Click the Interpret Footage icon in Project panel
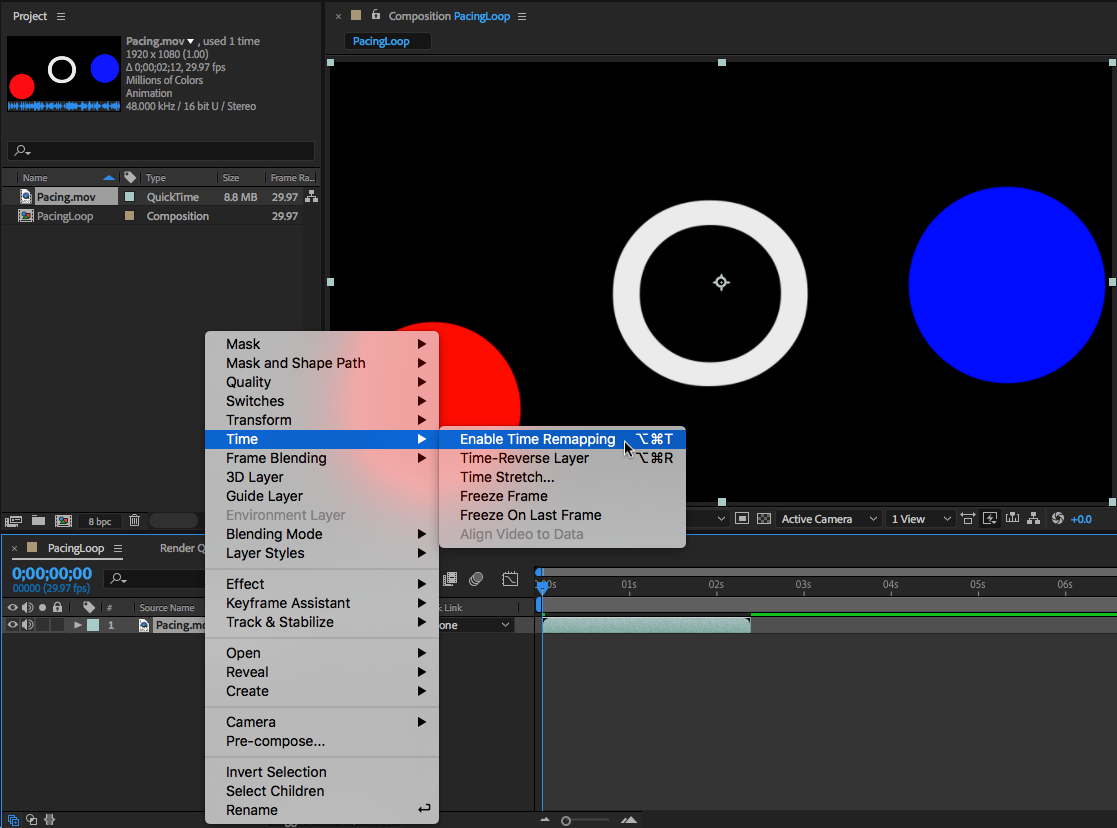The height and width of the screenshot is (828, 1117). tap(14, 521)
